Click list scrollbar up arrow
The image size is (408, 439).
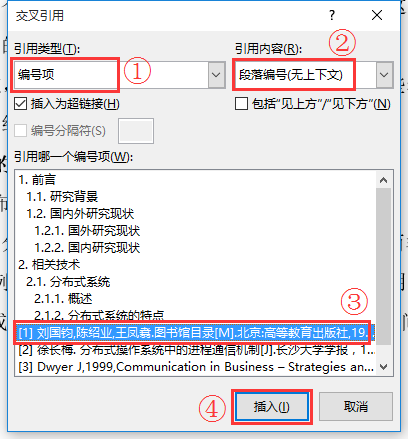tap(384, 180)
